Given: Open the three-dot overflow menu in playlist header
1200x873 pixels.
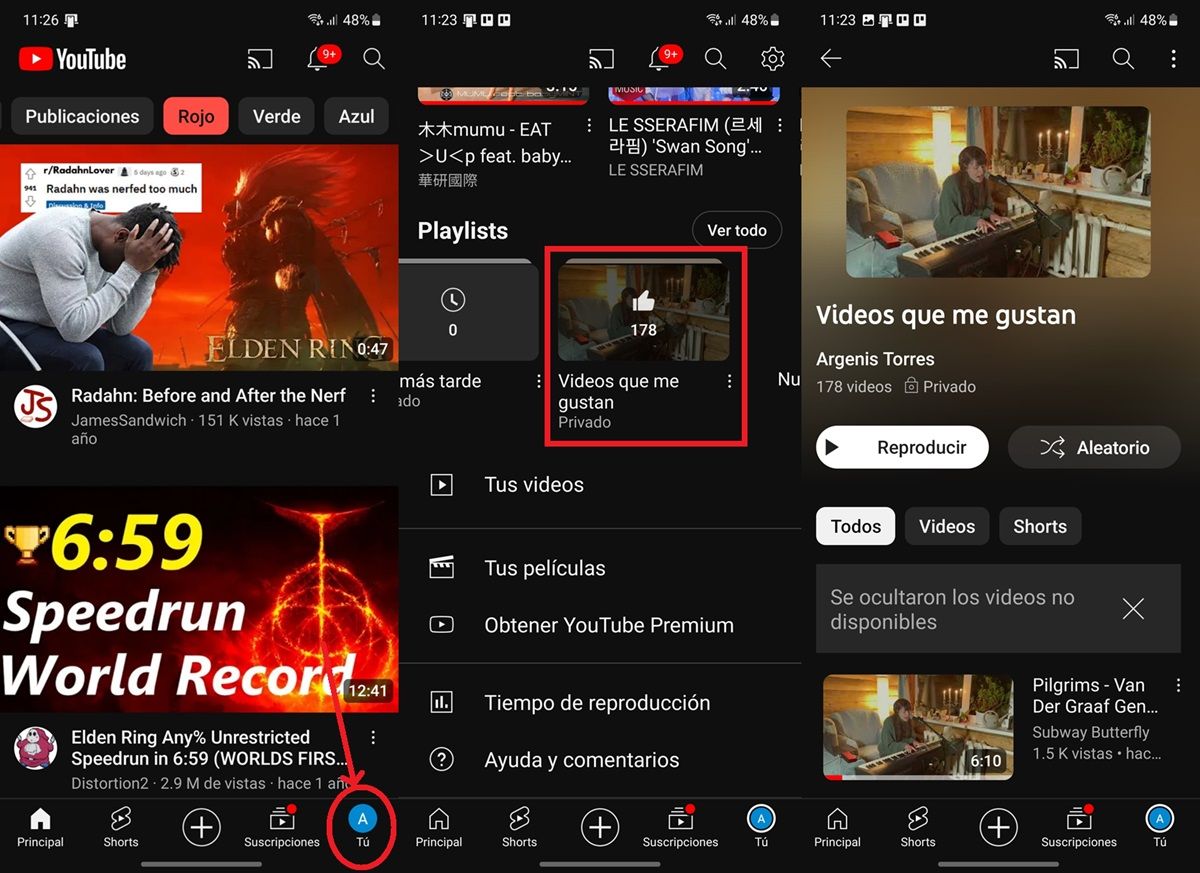Looking at the screenshot, I should click(x=1174, y=59).
